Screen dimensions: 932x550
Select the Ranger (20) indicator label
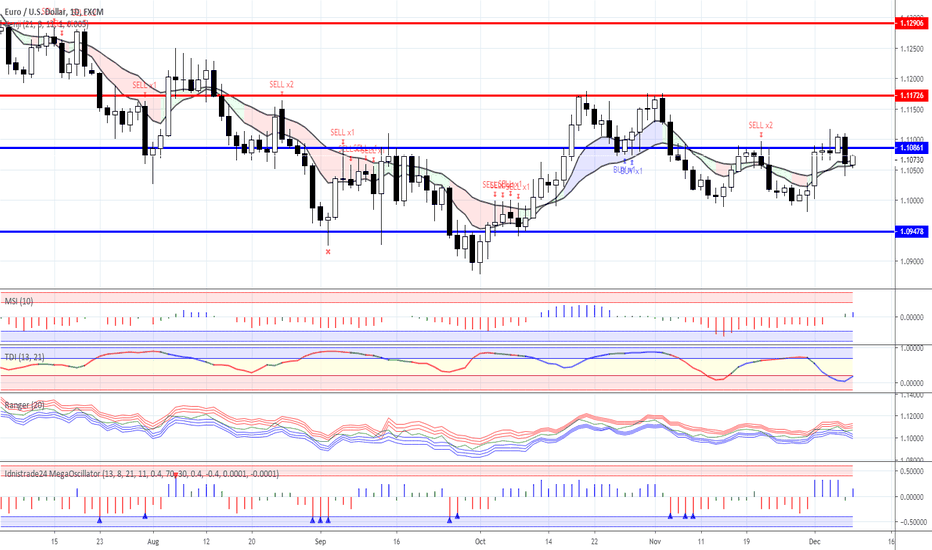coord(25,405)
